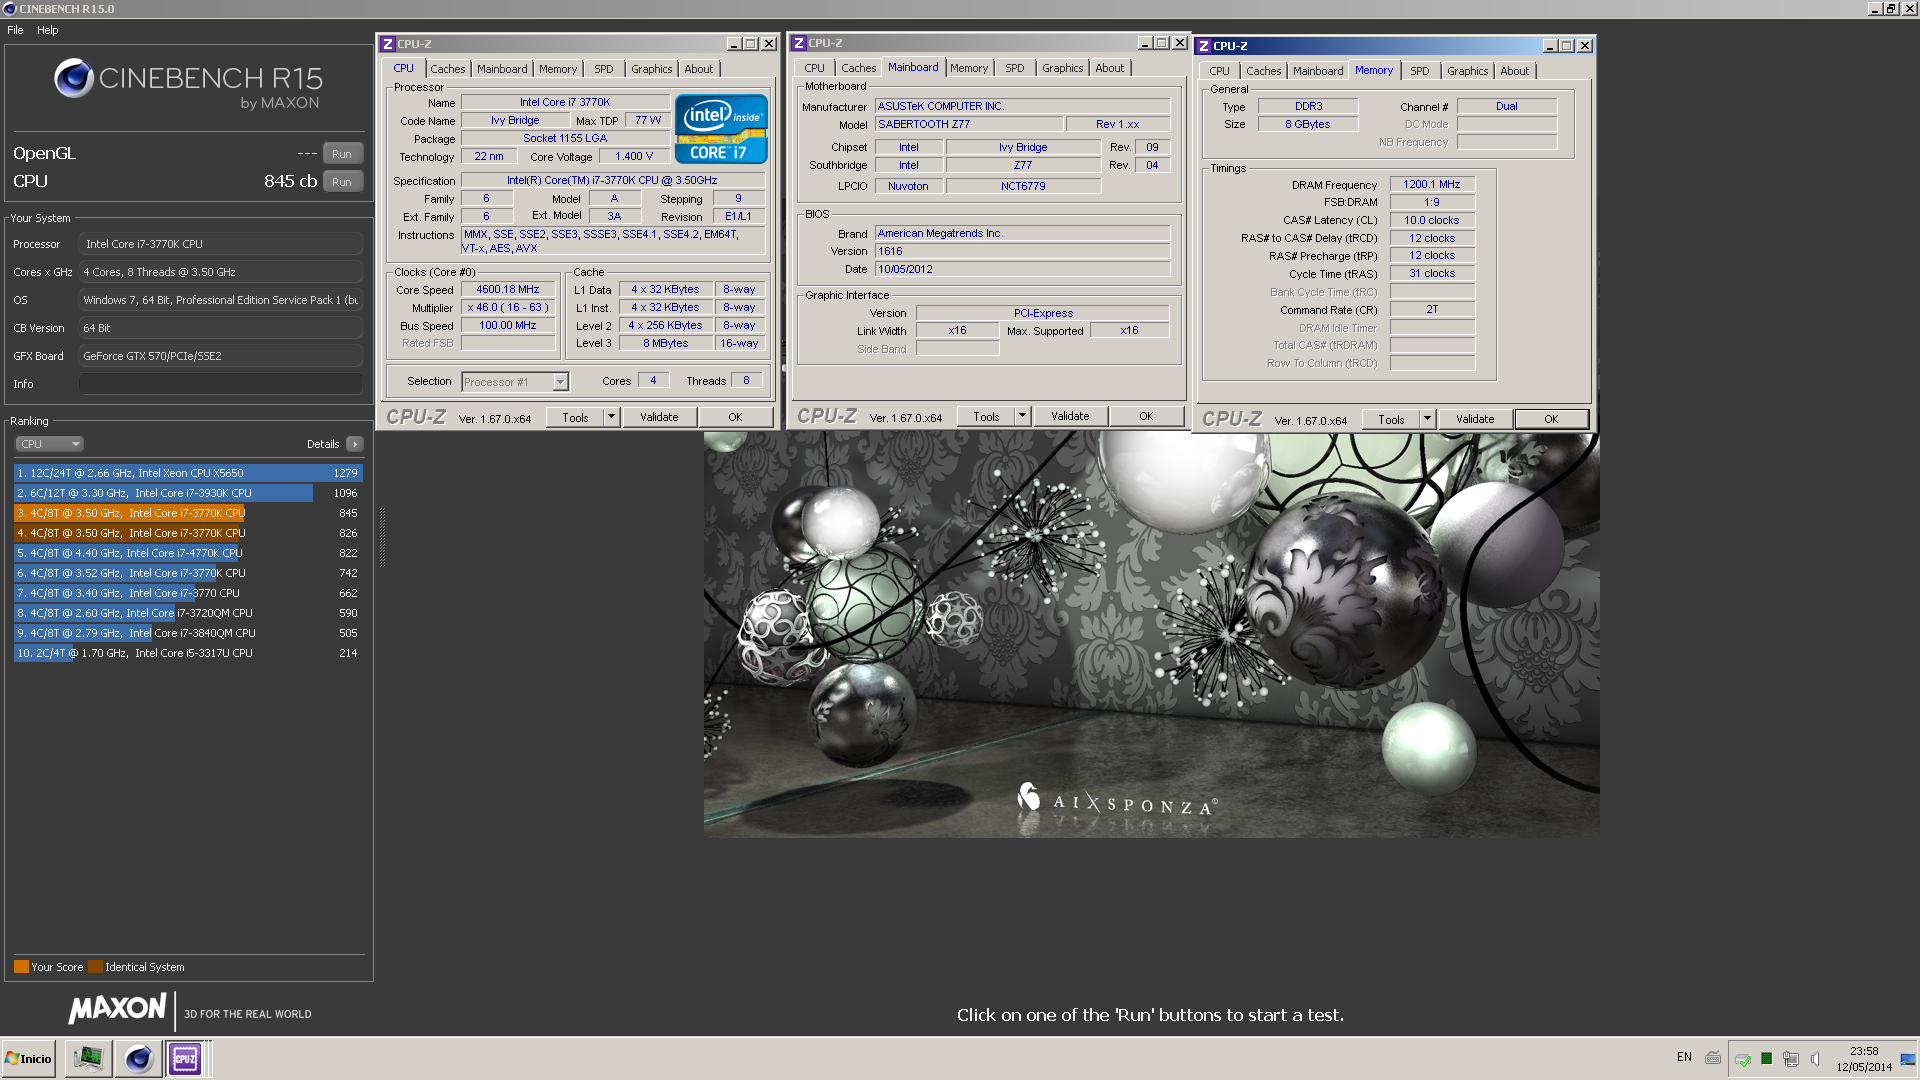Screen dimensions: 1920x1080
Task: Click the volume speaker tray icon
Action: click(1815, 1058)
